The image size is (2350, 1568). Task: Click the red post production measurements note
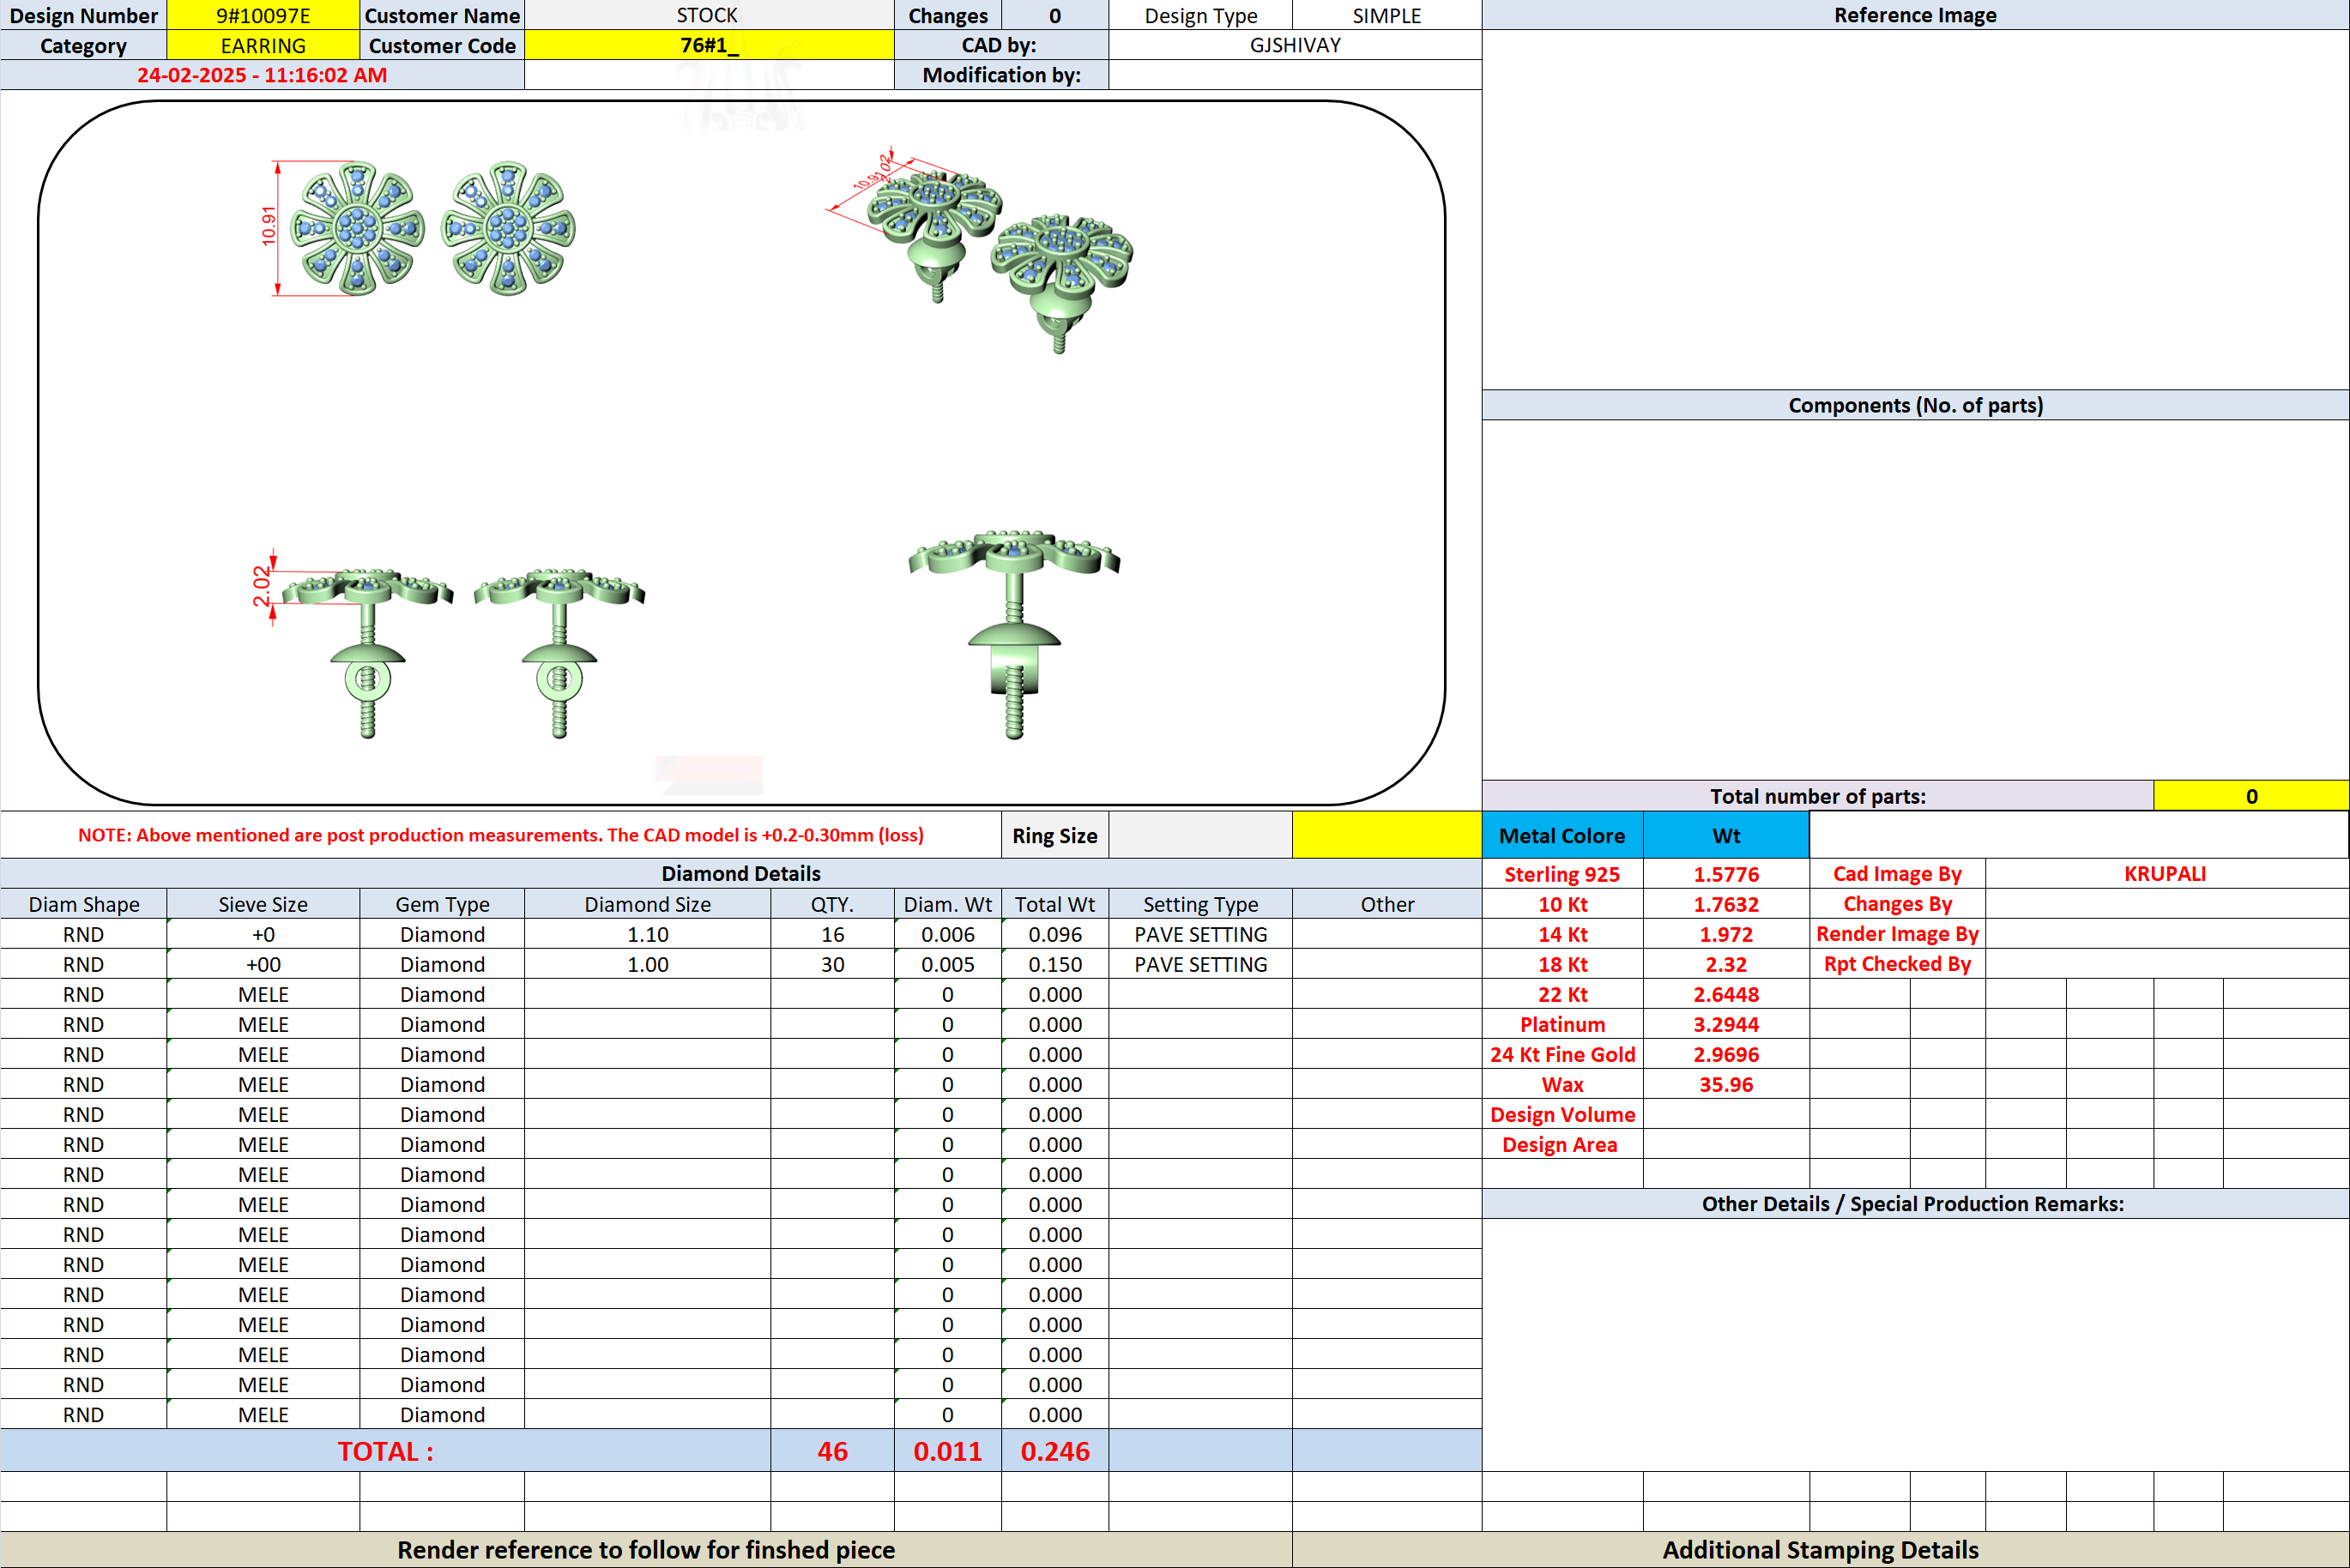tap(500, 835)
